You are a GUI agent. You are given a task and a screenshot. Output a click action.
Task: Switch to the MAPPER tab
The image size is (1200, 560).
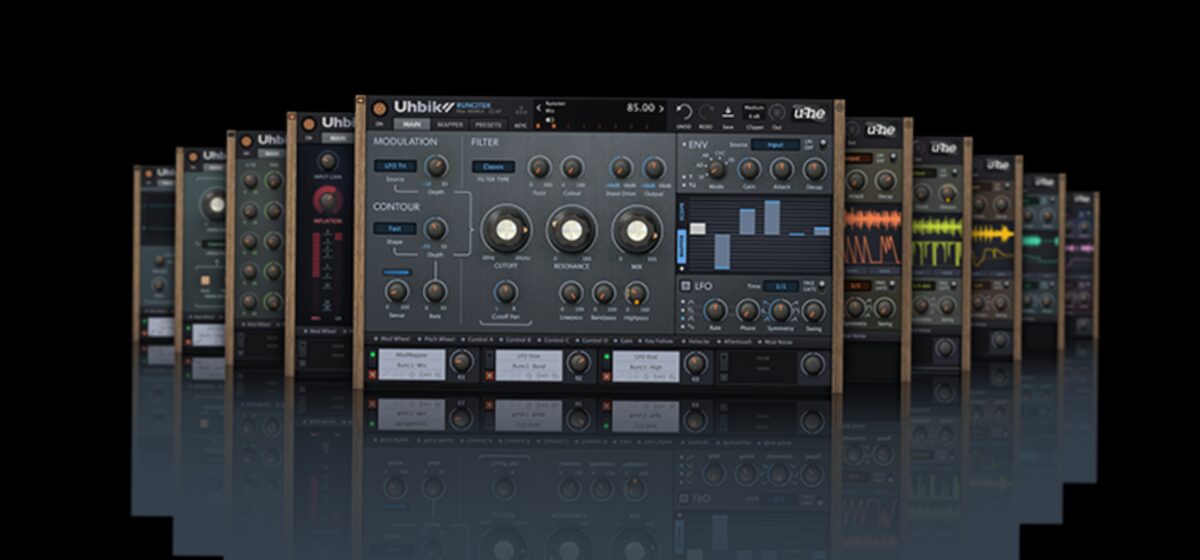[450, 125]
